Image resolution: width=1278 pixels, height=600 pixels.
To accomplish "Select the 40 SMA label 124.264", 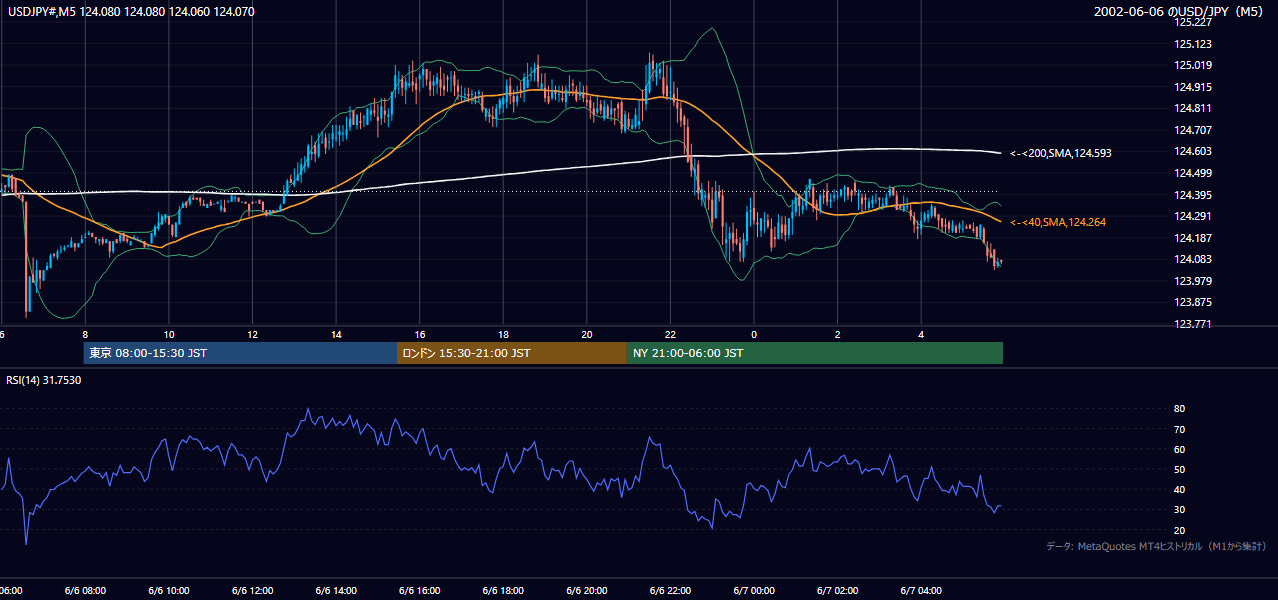I will pyautogui.click(x=1057, y=222).
